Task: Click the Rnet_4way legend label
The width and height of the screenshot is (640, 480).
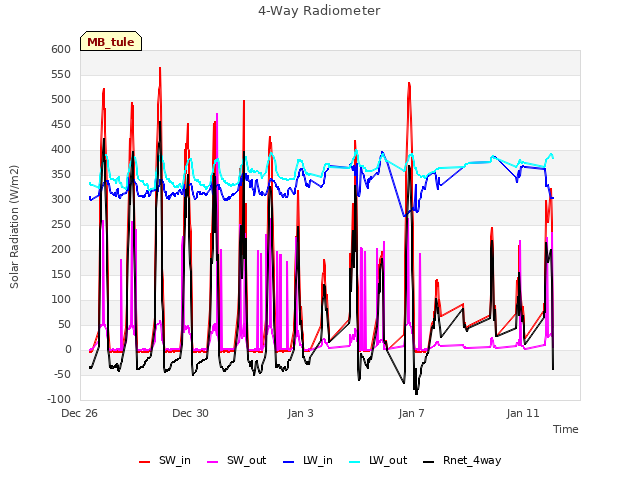Action: coord(472,460)
